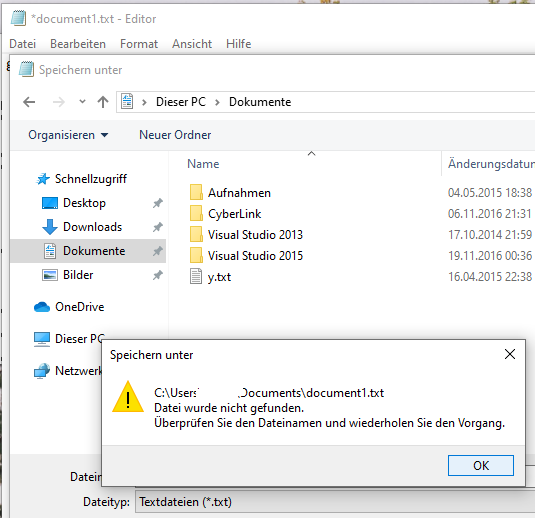The image size is (535, 518).
Task: Select Desktop in the Schnellzugriff list
Action: click(x=84, y=203)
